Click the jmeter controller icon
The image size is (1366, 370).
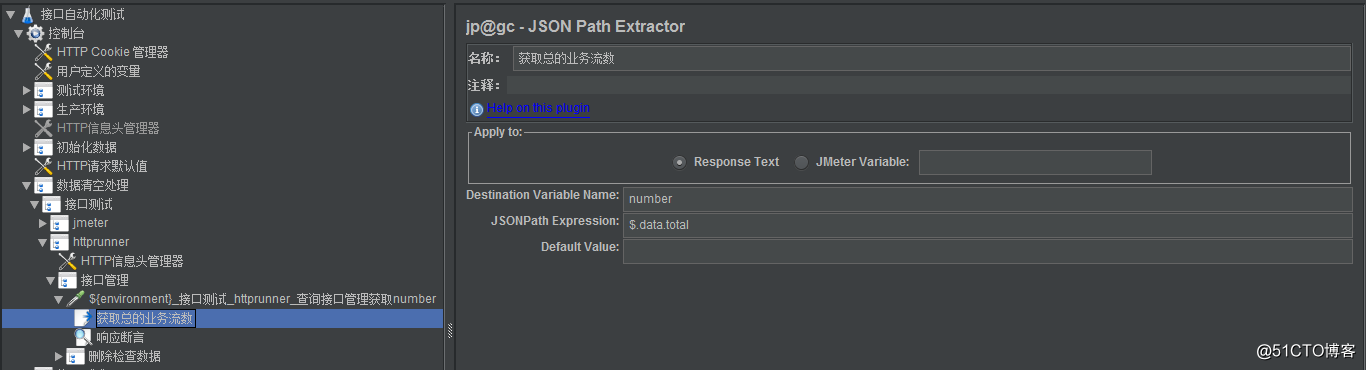click(x=60, y=223)
